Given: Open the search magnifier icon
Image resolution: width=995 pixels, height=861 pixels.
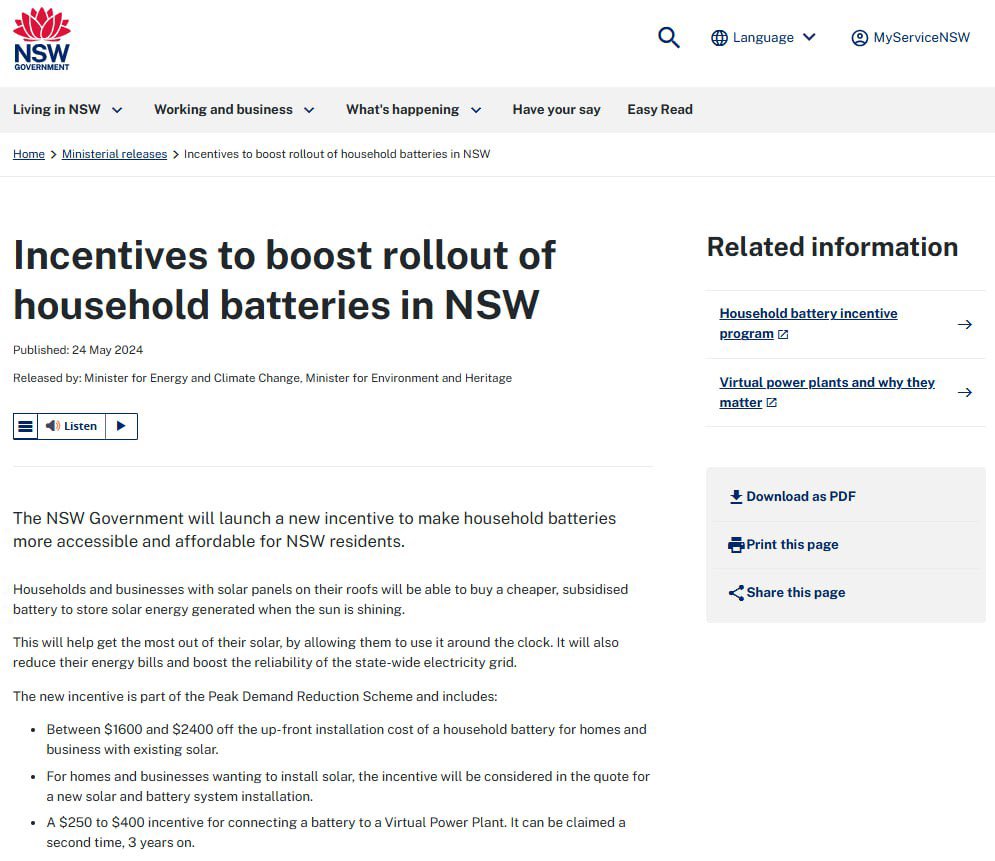Looking at the screenshot, I should pos(668,37).
